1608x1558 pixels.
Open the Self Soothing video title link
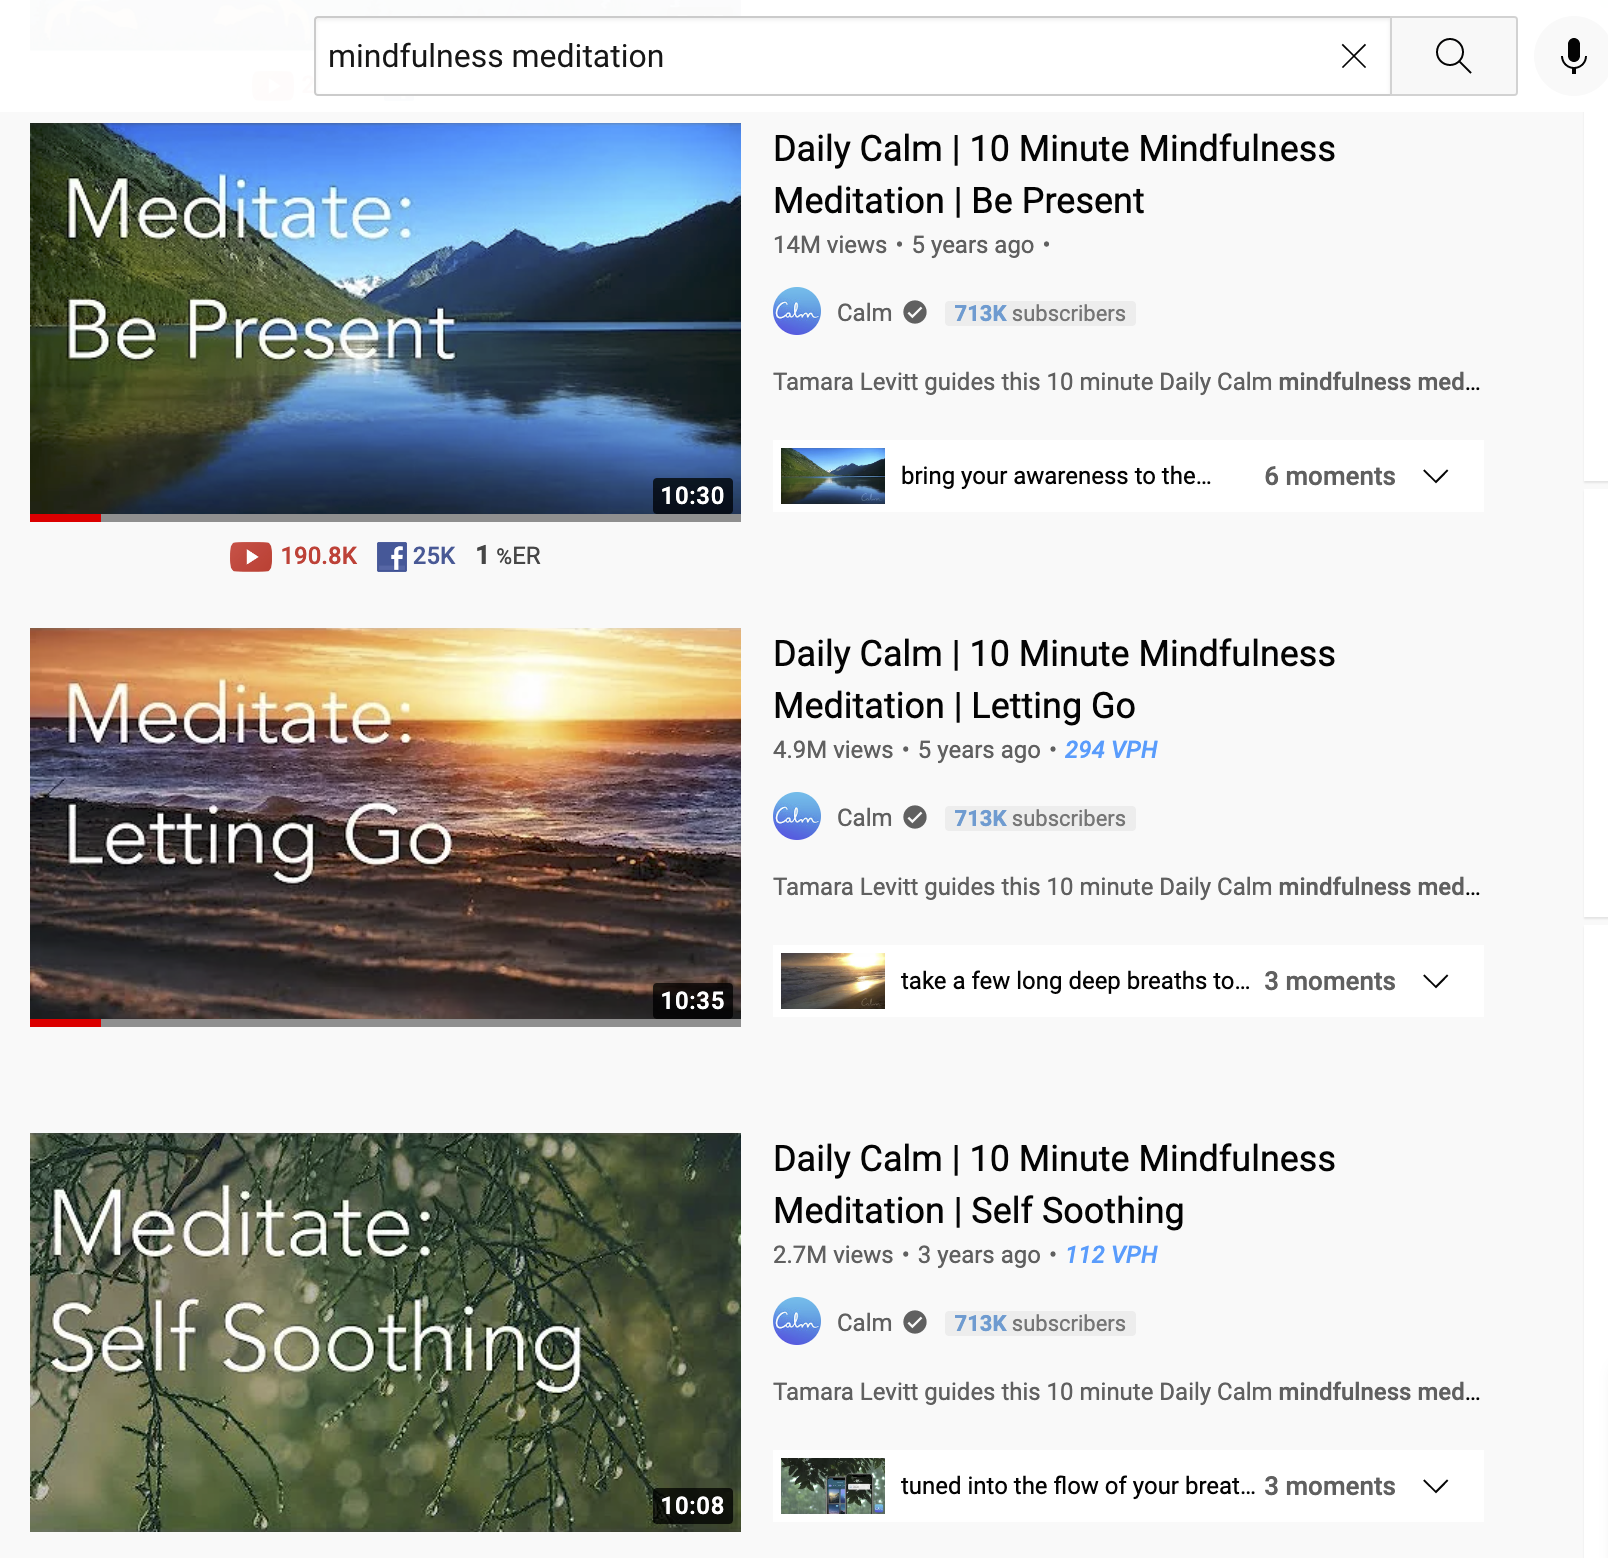[x=1054, y=1184]
